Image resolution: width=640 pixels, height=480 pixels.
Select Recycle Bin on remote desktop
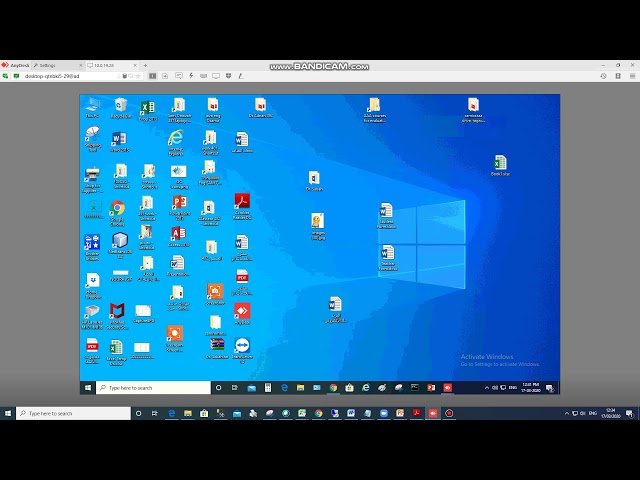click(121, 108)
